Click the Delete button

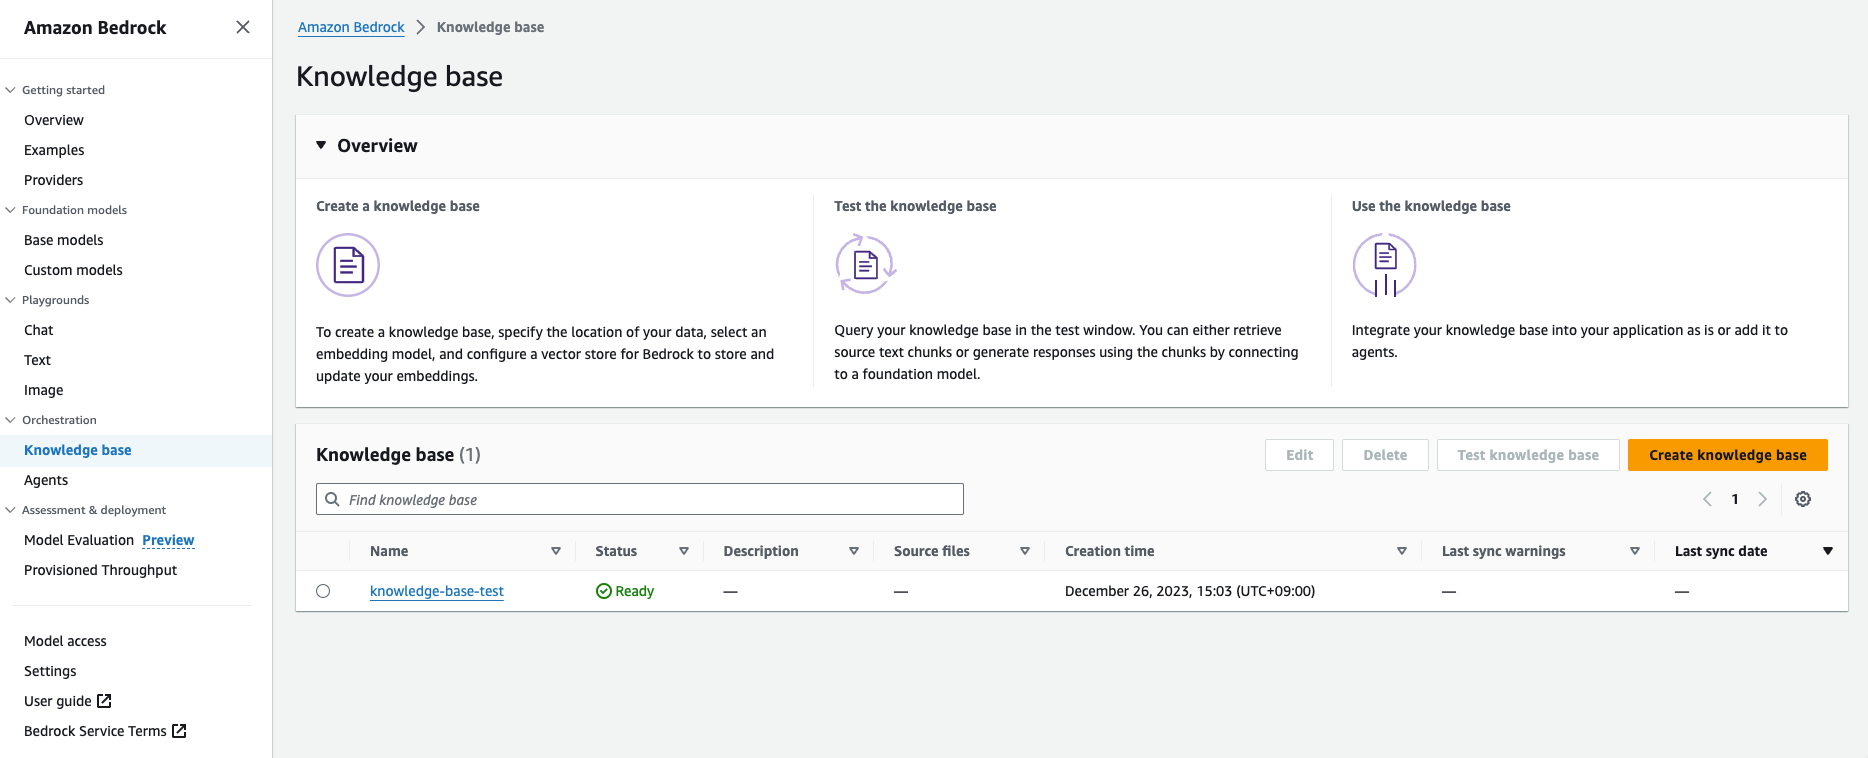tap(1385, 455)
